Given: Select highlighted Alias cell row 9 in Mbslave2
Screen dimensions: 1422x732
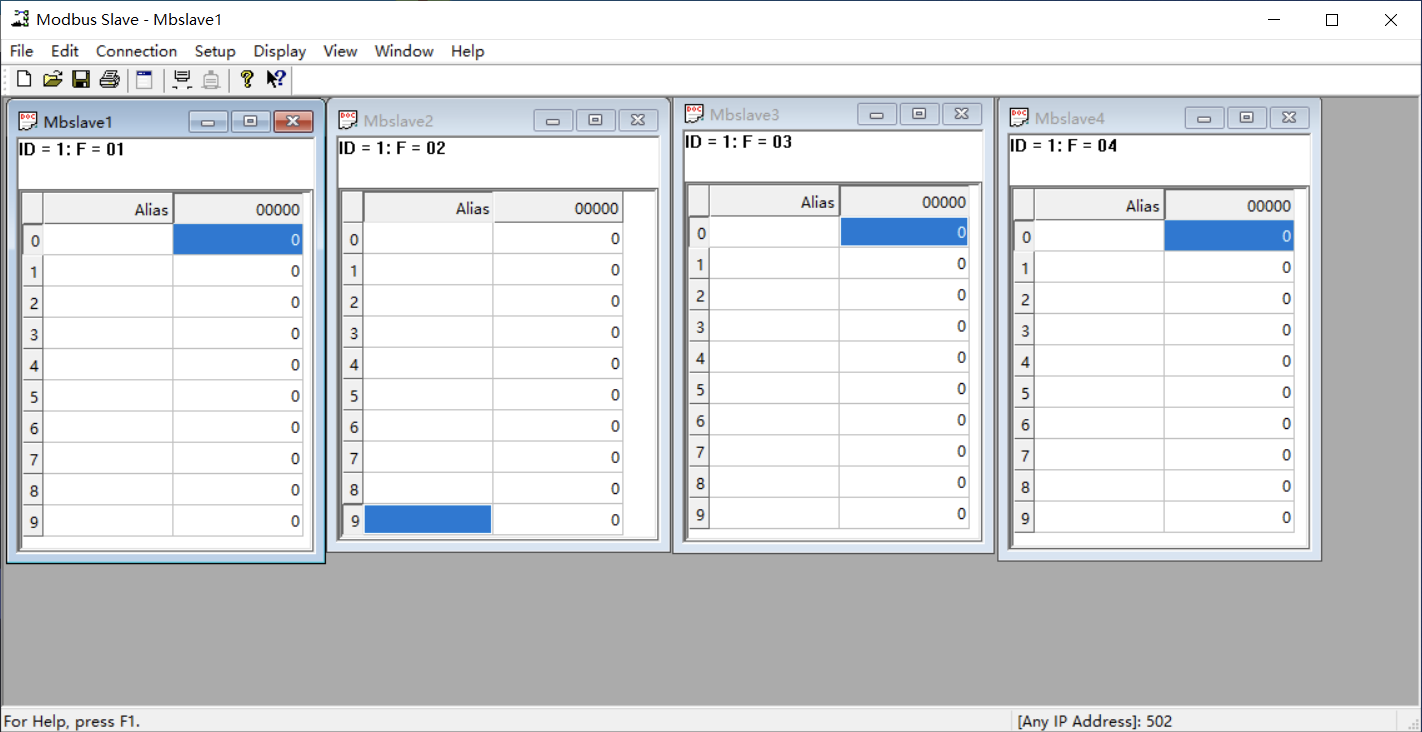Looking at the screenshot, I should click(x=428, y=519).
